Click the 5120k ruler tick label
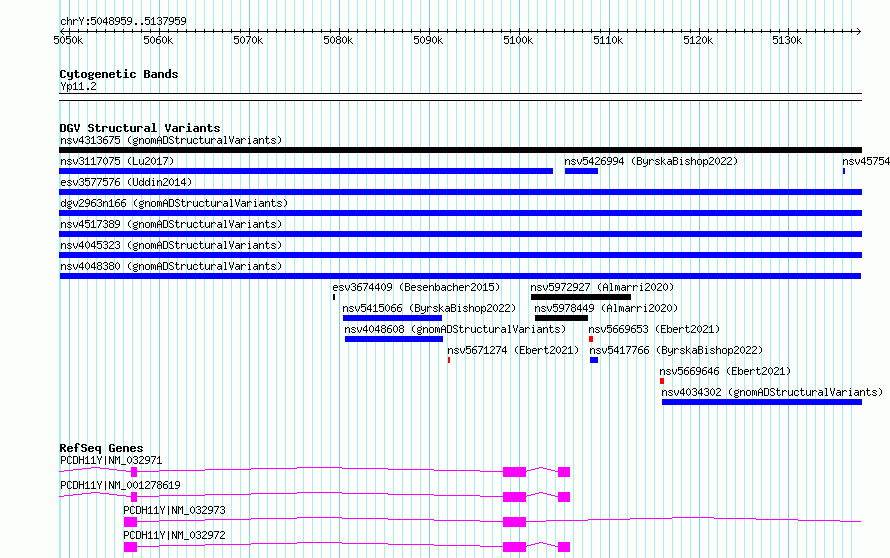Viewport: 890px width, 558px height. point(698,40)
